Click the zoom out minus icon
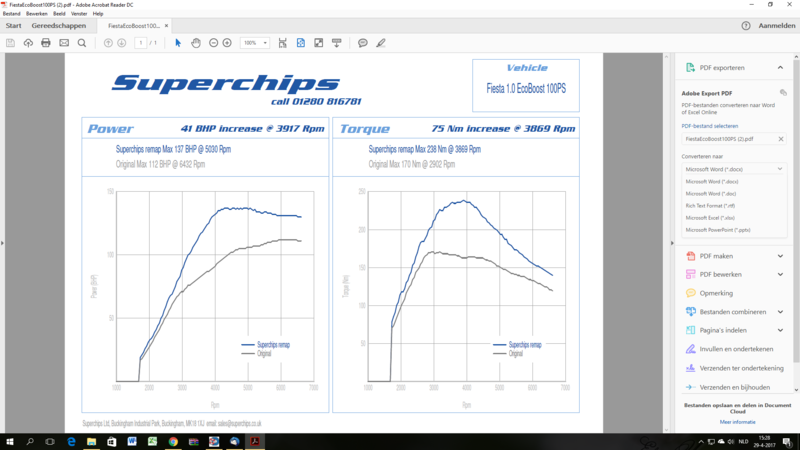 [x=212, y=43]
